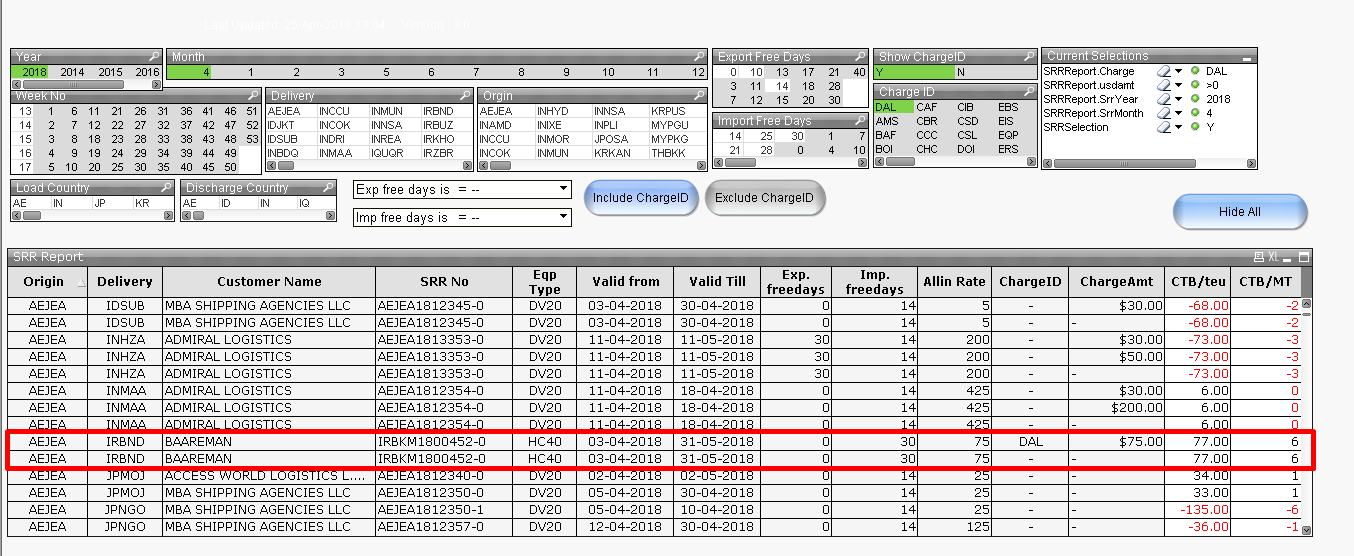Click print icon in SRR Report header
The image size is (1354, 556).
[x=1258, y=257]
